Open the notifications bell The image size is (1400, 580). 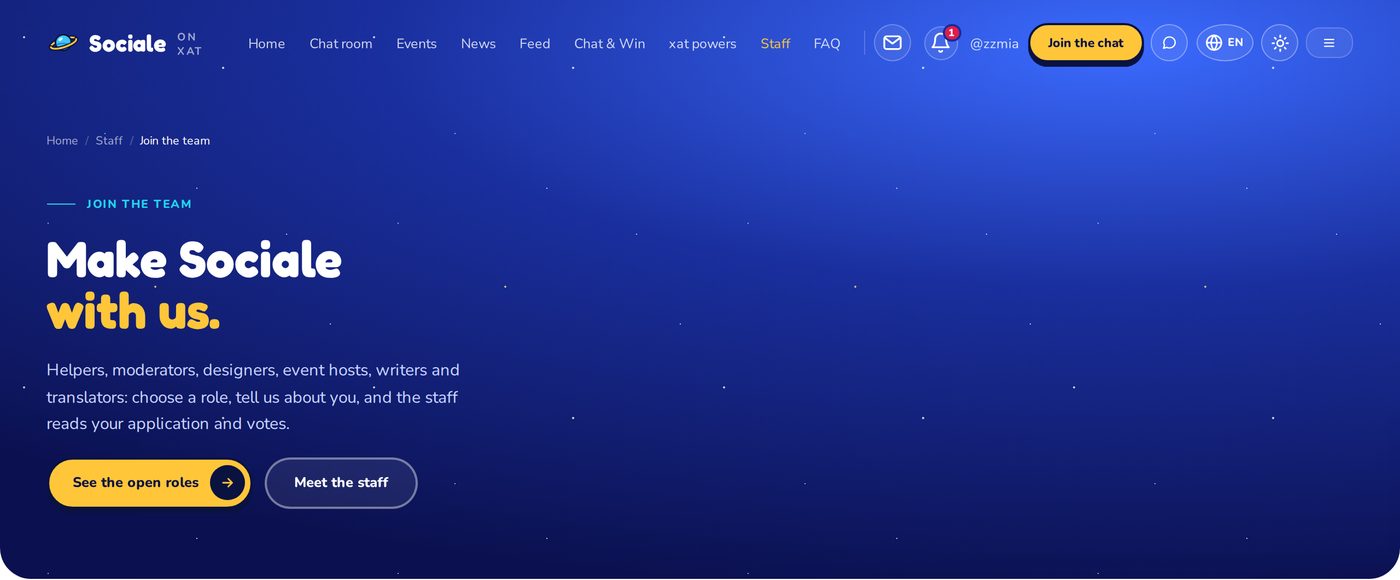(941, 43)
